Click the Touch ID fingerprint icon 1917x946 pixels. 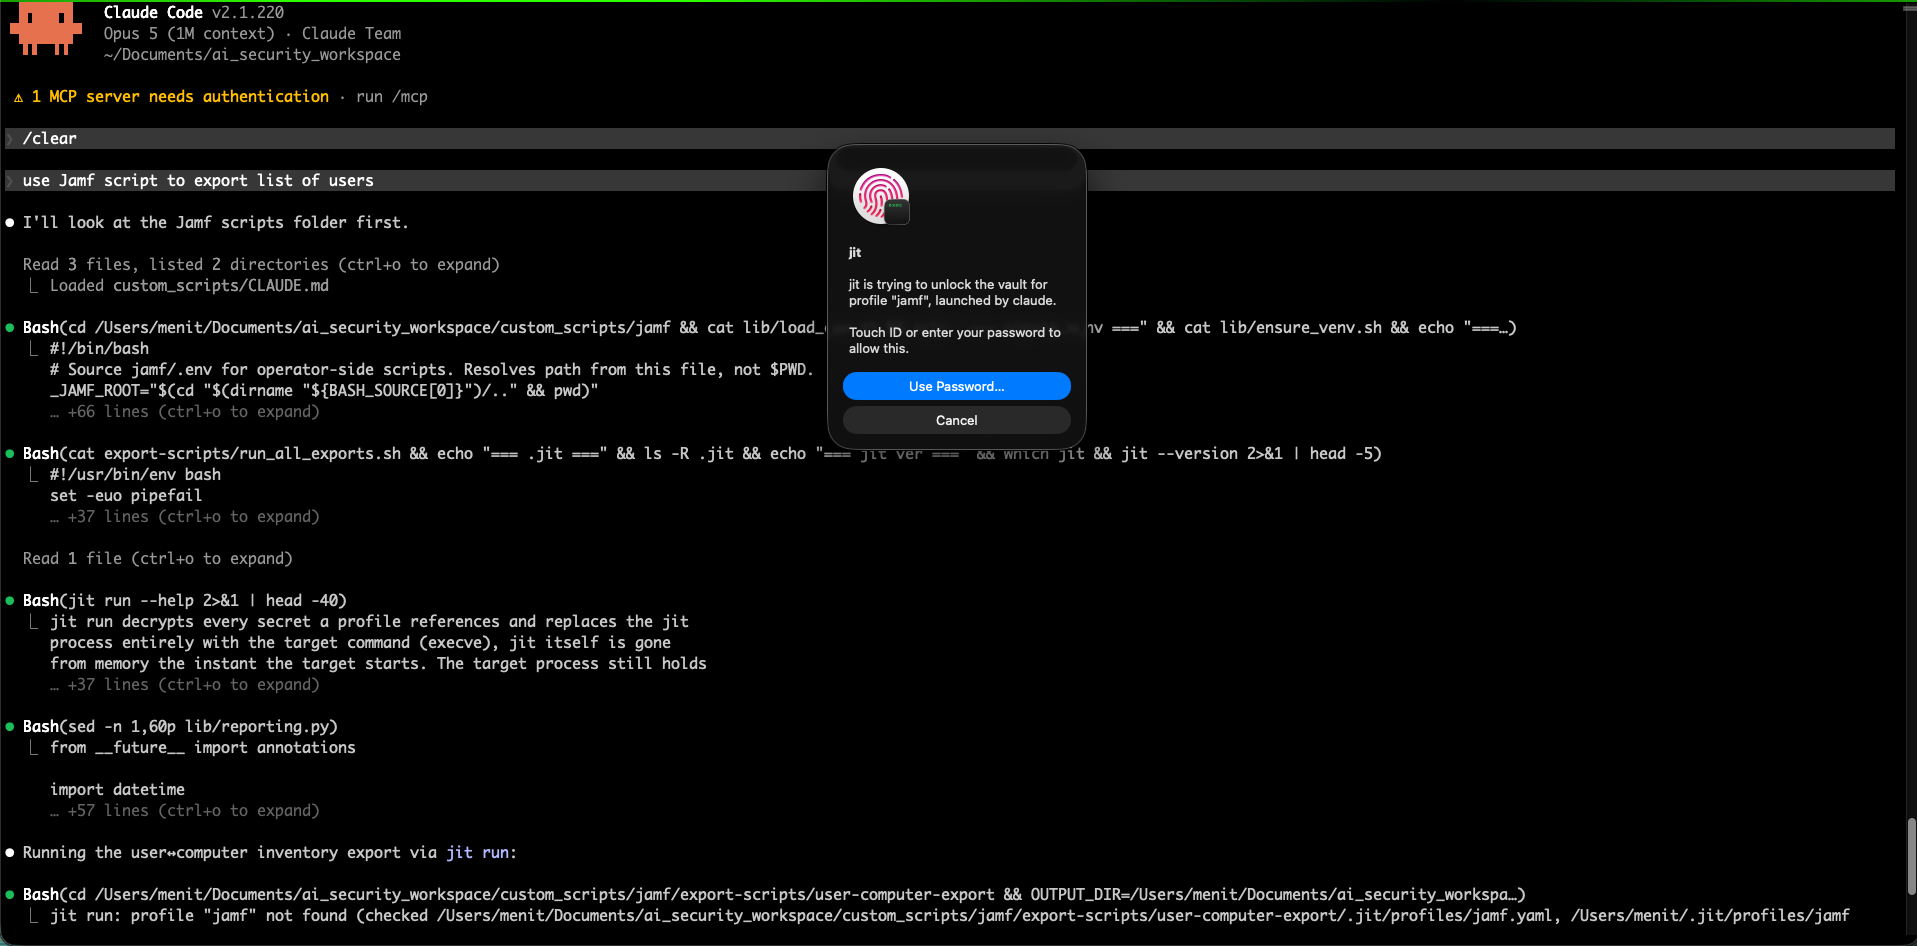click(x=881, y=196)
